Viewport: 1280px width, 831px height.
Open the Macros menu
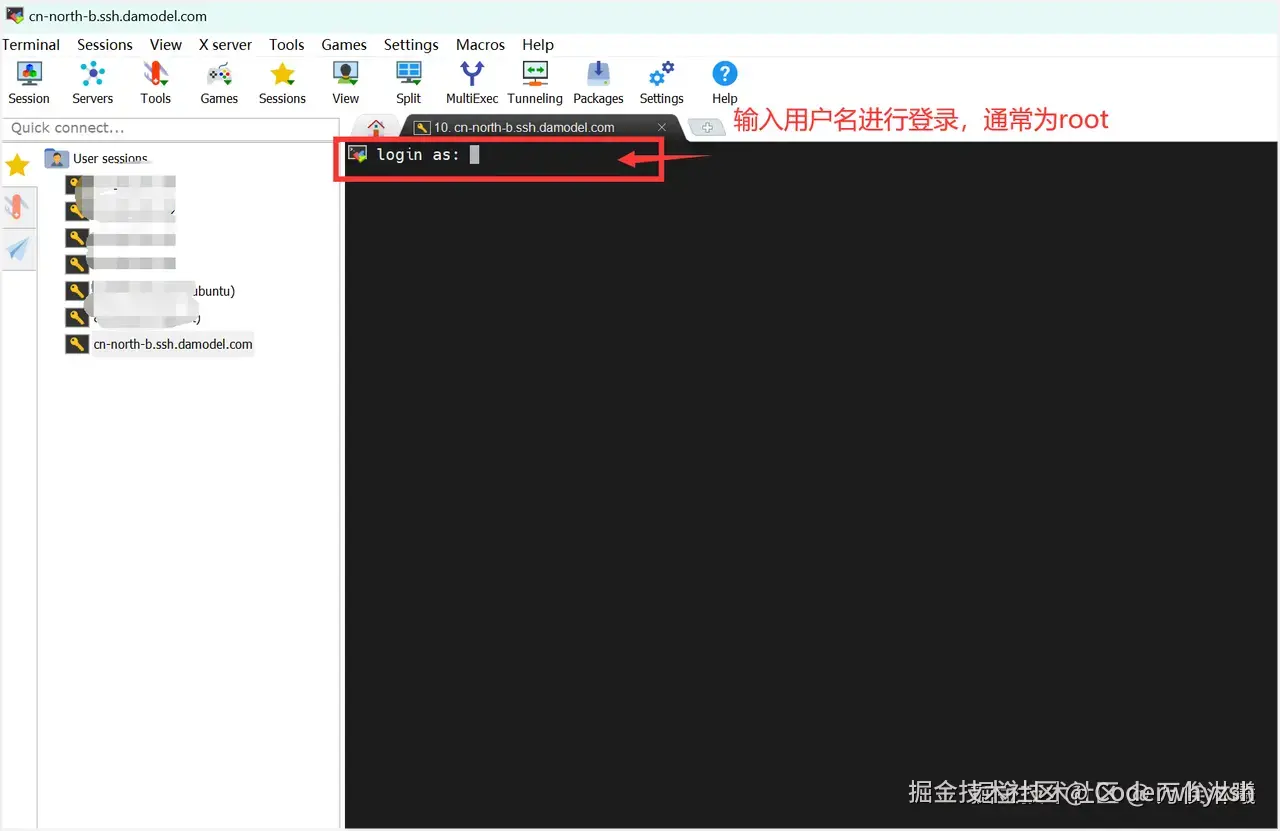click(x=480, y=45)
